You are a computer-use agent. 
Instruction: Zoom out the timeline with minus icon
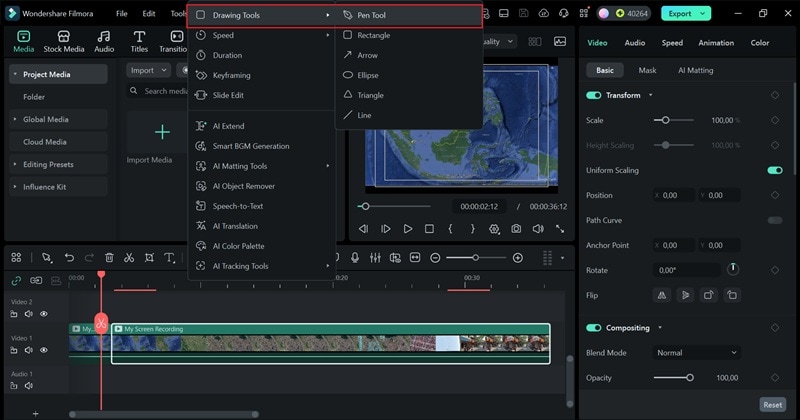click(435, 258)
